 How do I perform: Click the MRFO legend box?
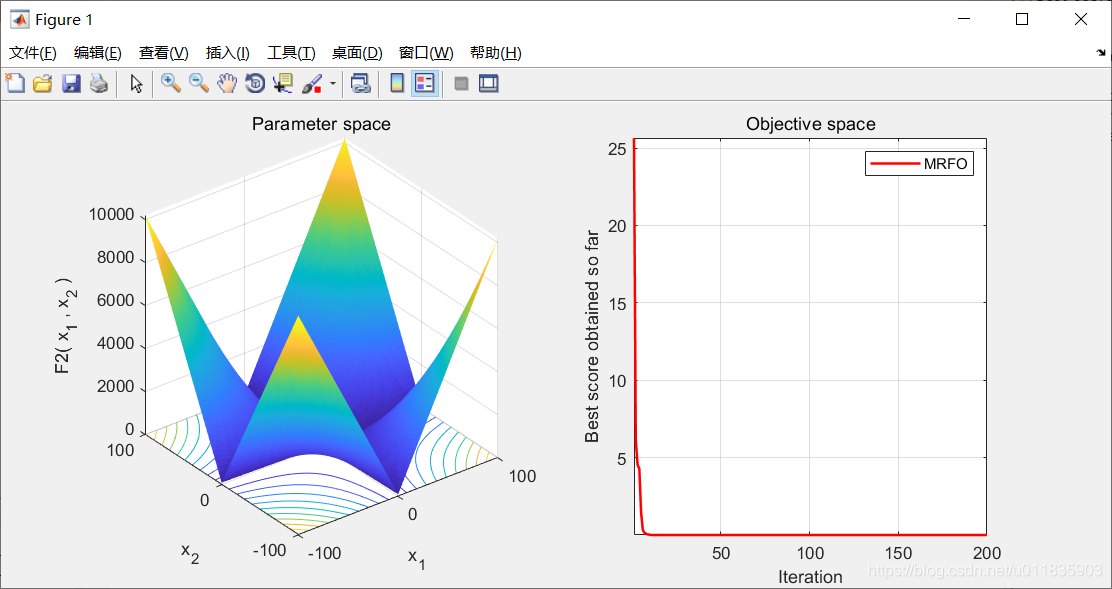[919, 164]
